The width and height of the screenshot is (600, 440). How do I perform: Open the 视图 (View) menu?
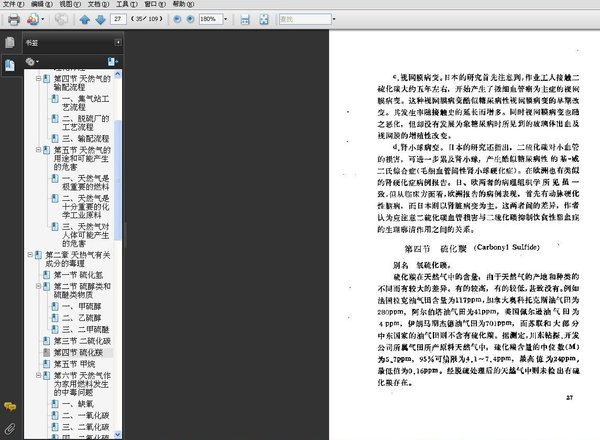pyautogui.click(x=70, y=4)
